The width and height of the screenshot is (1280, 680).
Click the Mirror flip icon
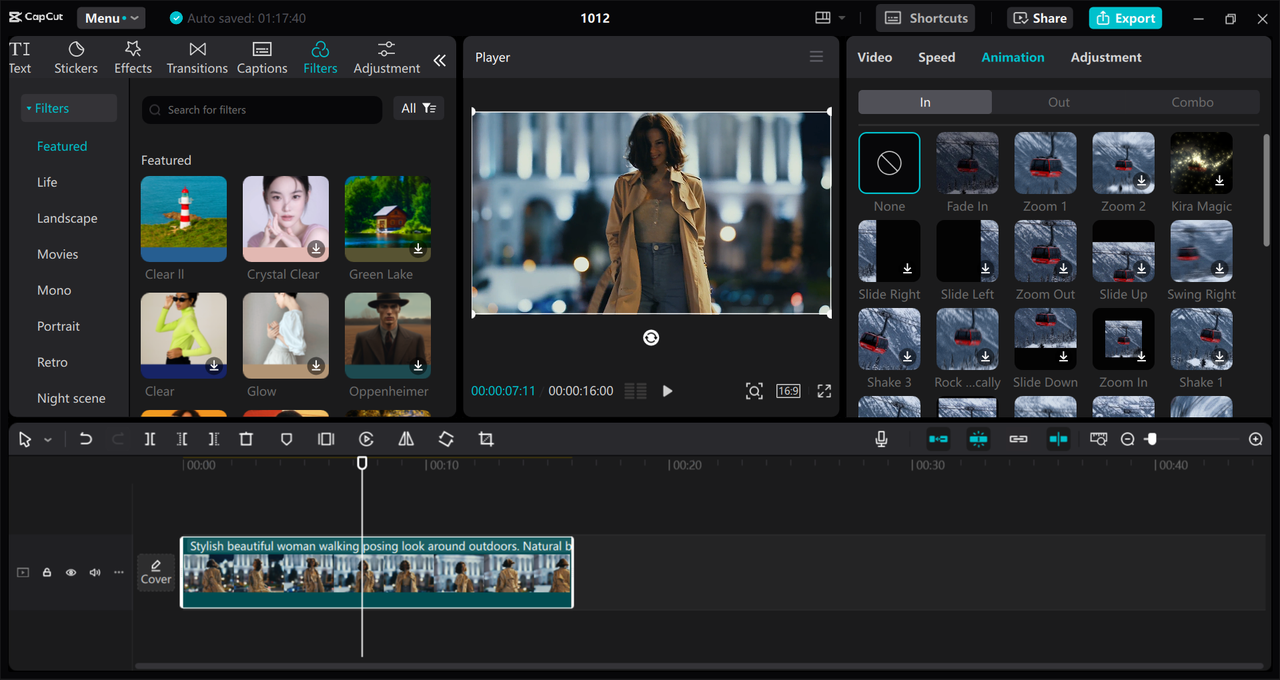(406, 439)
